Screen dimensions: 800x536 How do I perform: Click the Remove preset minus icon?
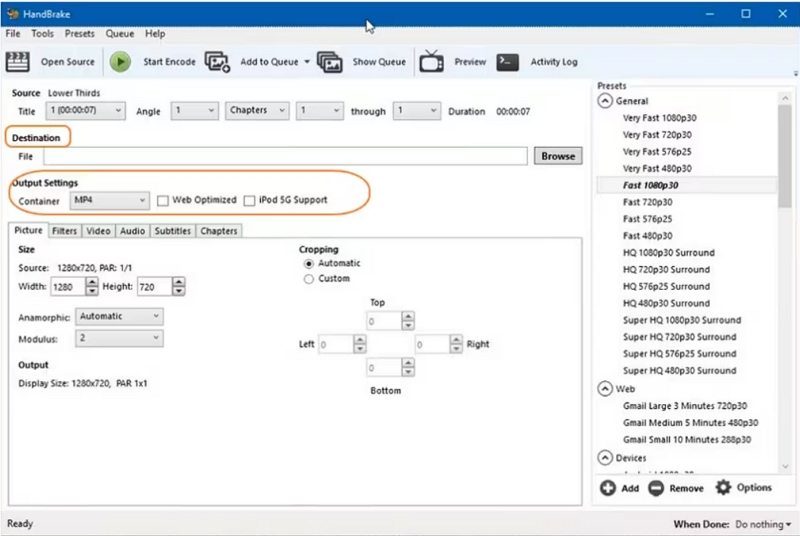[x=656, y=488]
